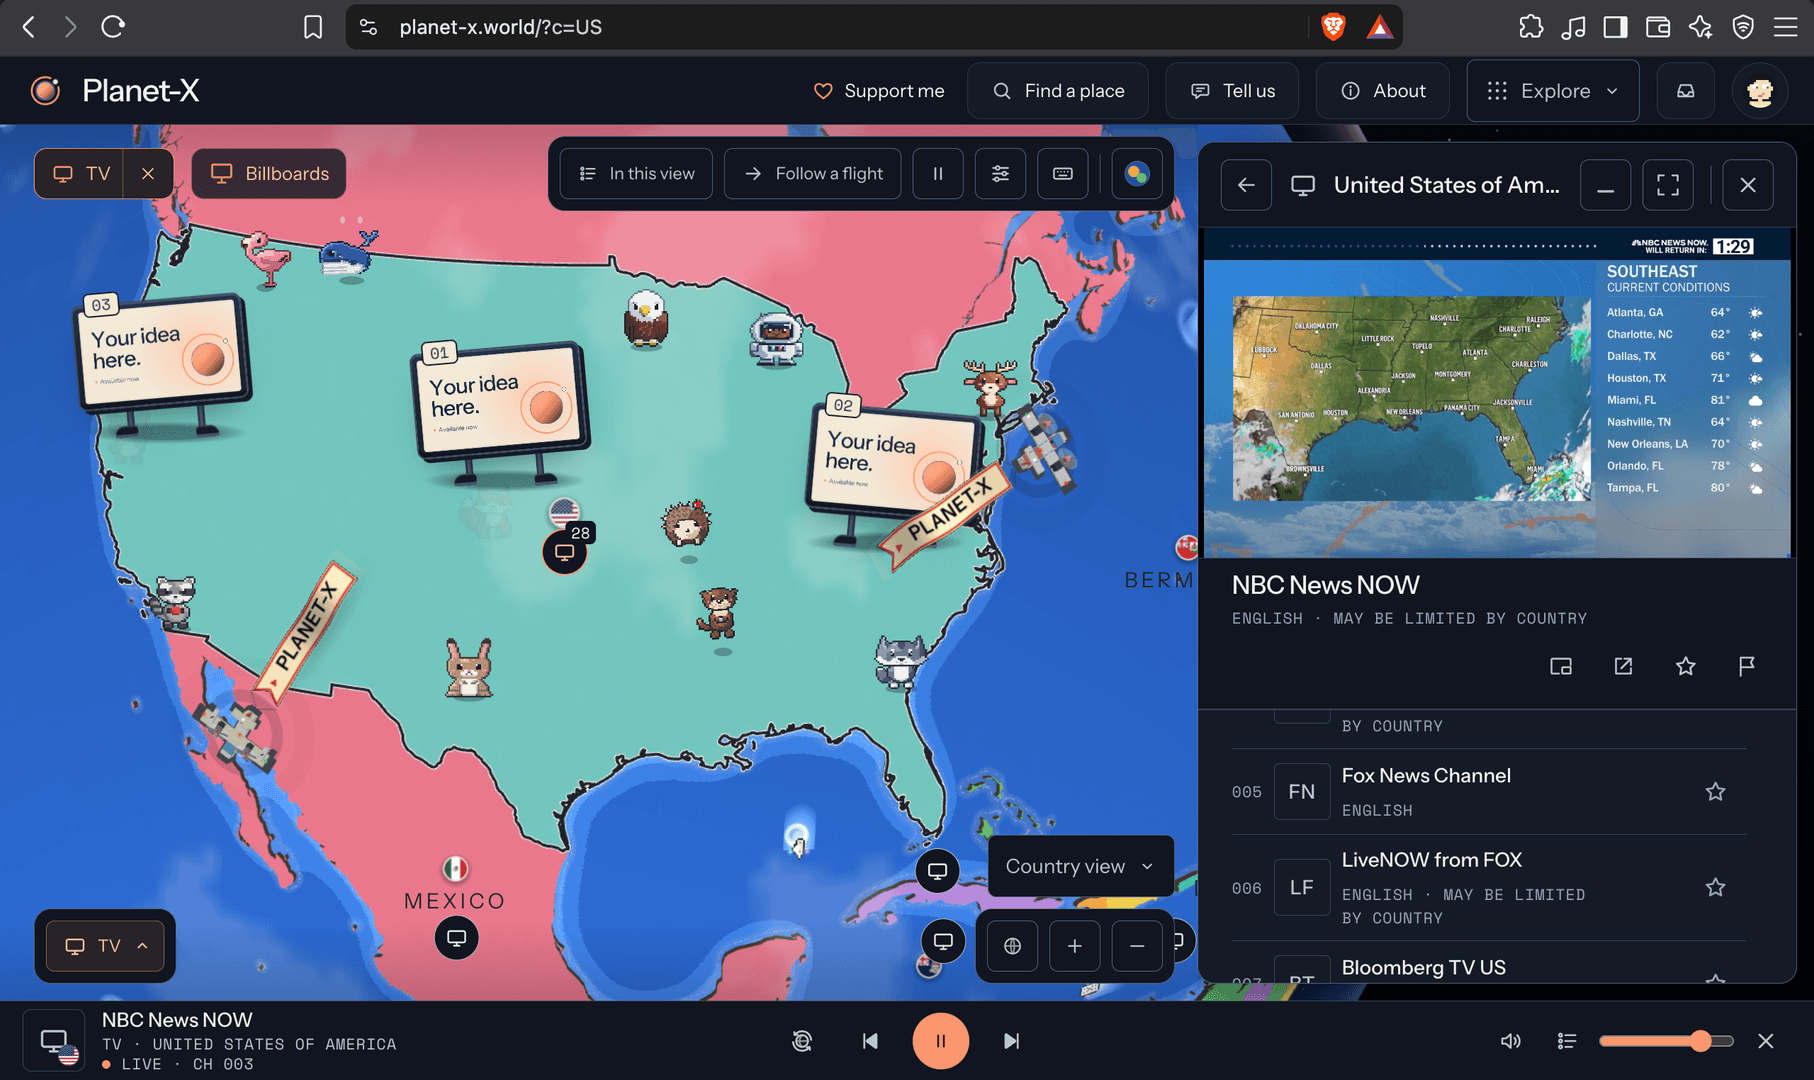Zoom in the map with plus button
This screenshot has width=1814, height=1080.
pyautogui.click(x=1075, y=946)
